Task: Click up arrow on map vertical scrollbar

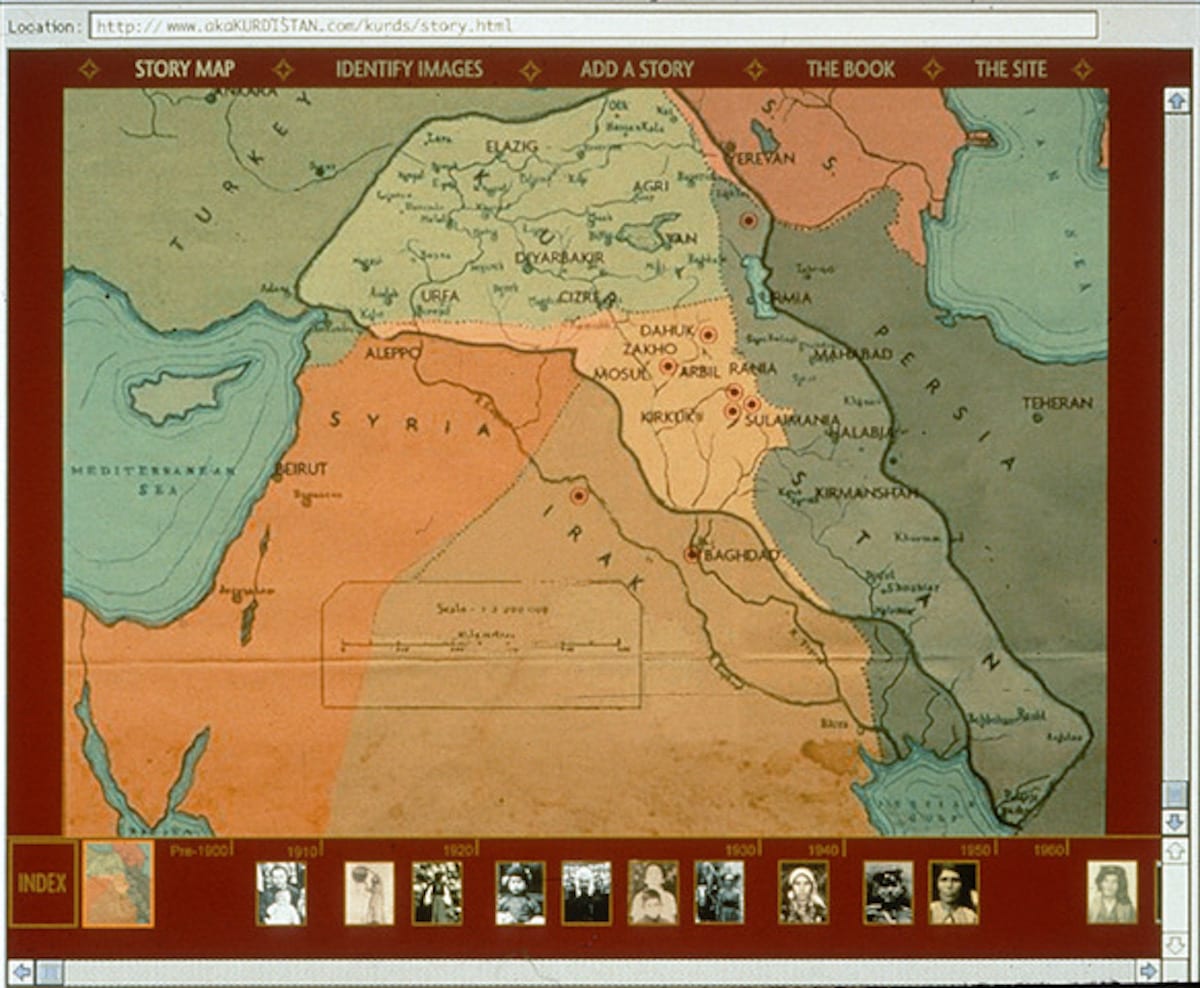Action: click(x=1176, y=101)
